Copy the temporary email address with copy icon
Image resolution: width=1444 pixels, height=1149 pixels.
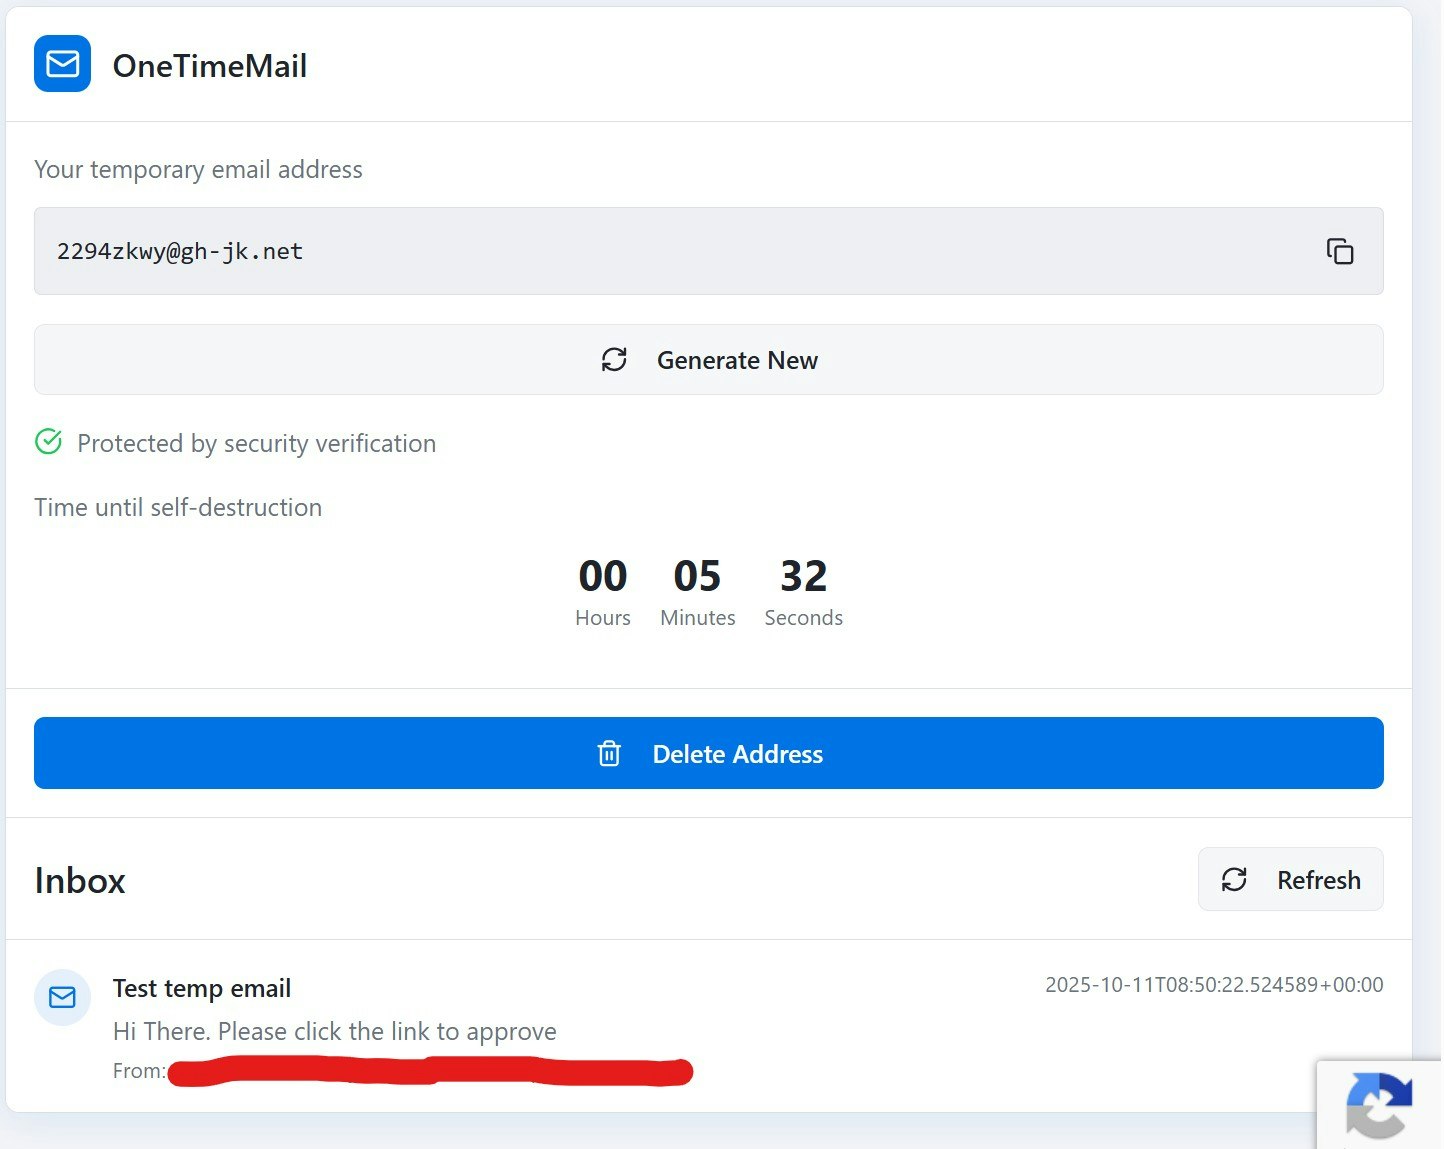1339,251
